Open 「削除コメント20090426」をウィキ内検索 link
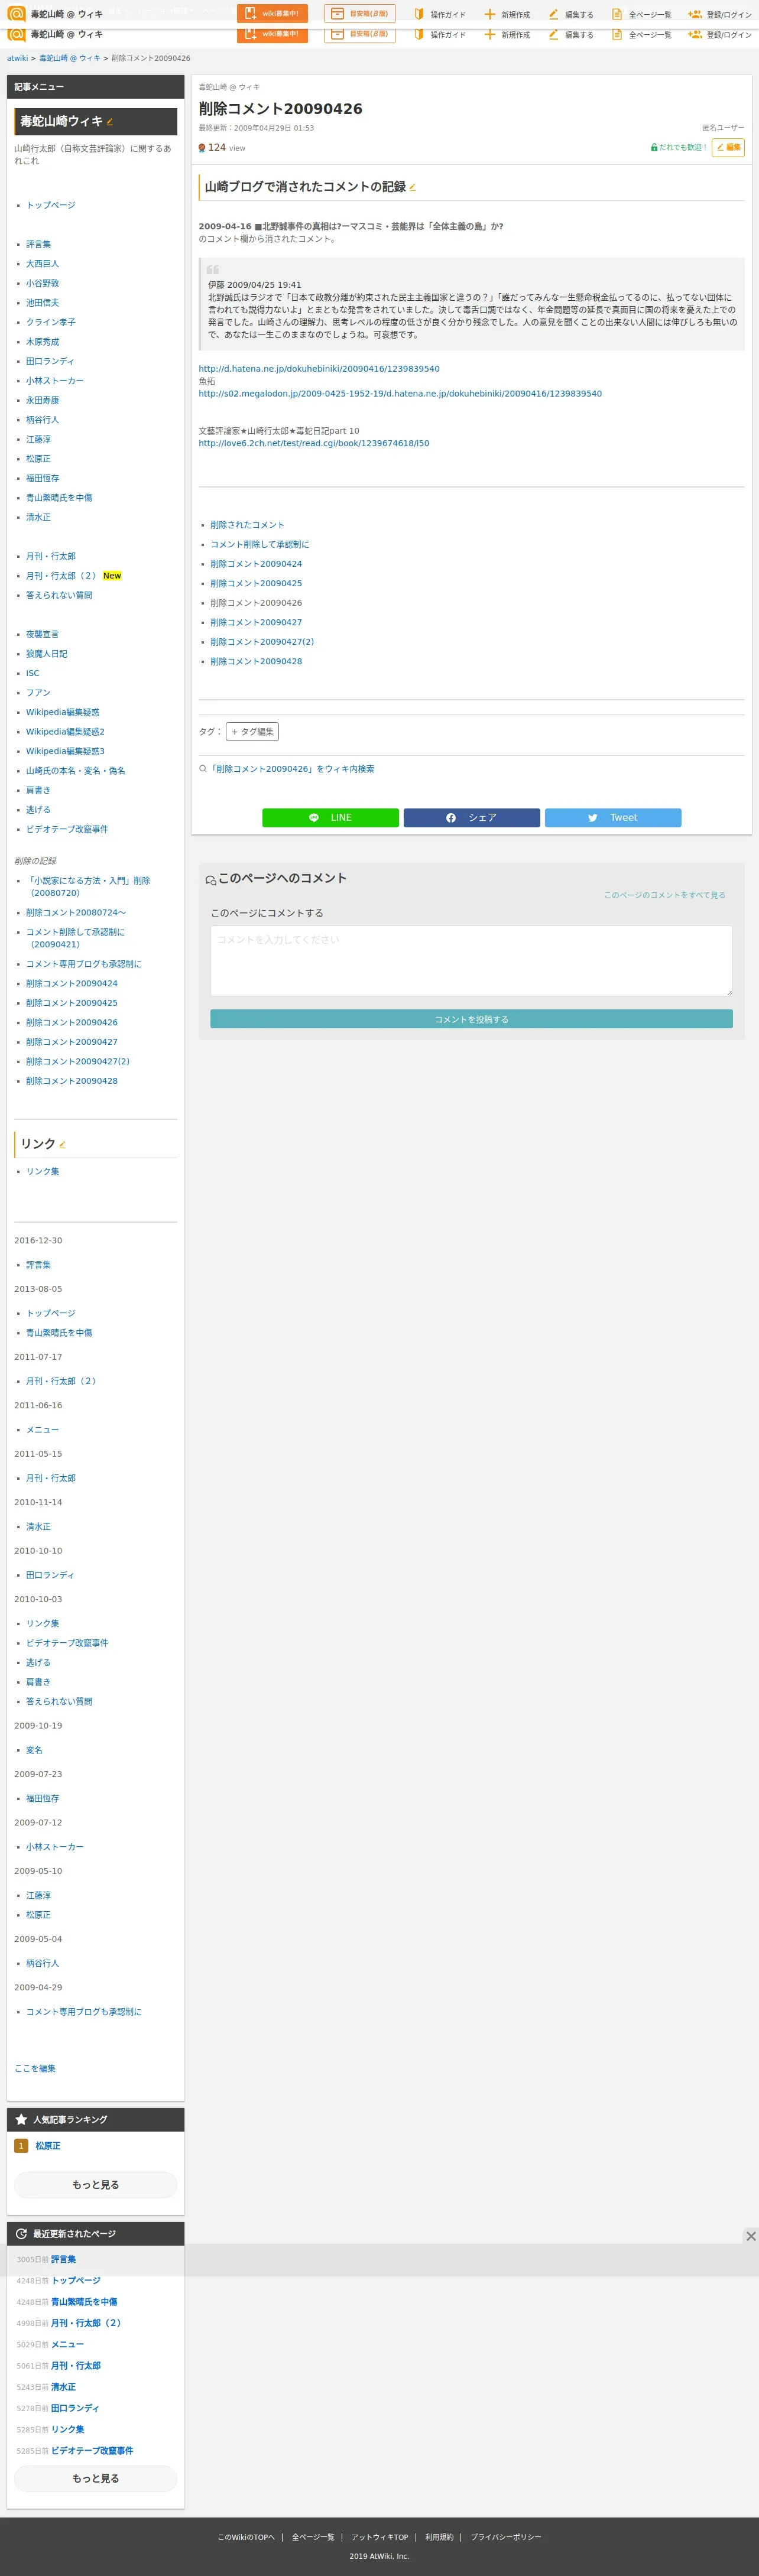The image size is (759, 2576). [x=291, y=769]
